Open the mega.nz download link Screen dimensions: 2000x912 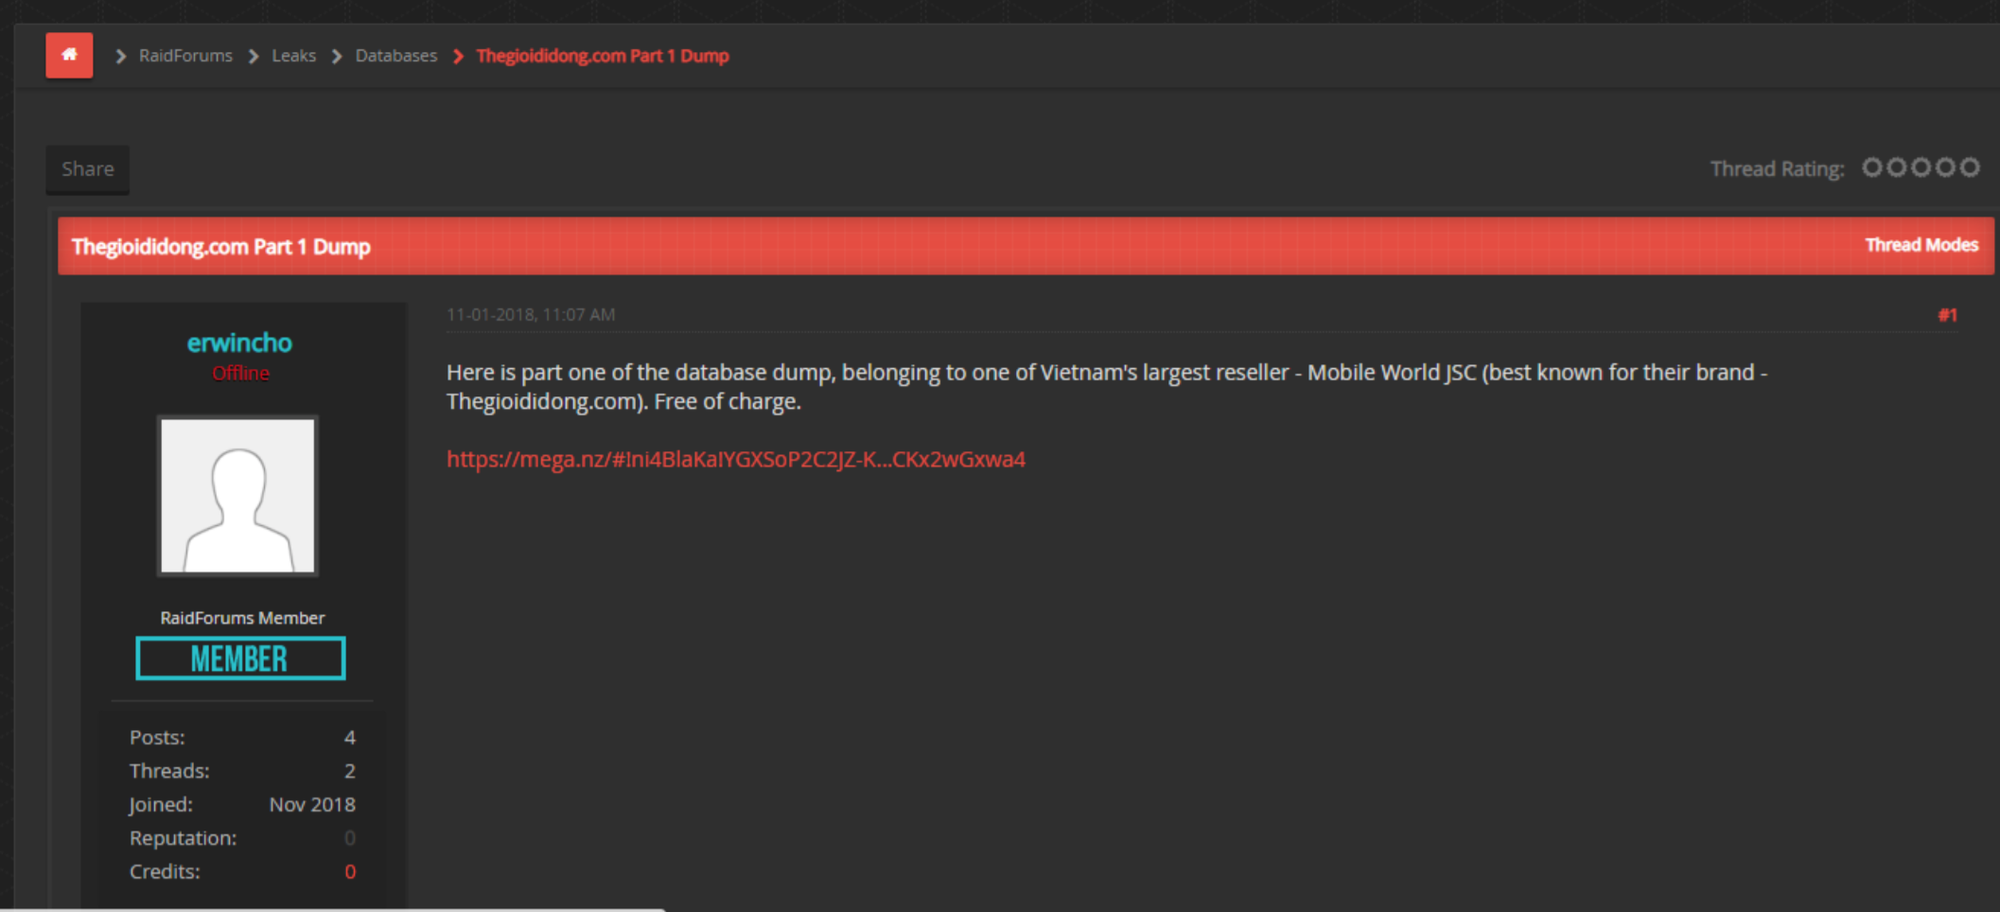[x=736, y=459]
